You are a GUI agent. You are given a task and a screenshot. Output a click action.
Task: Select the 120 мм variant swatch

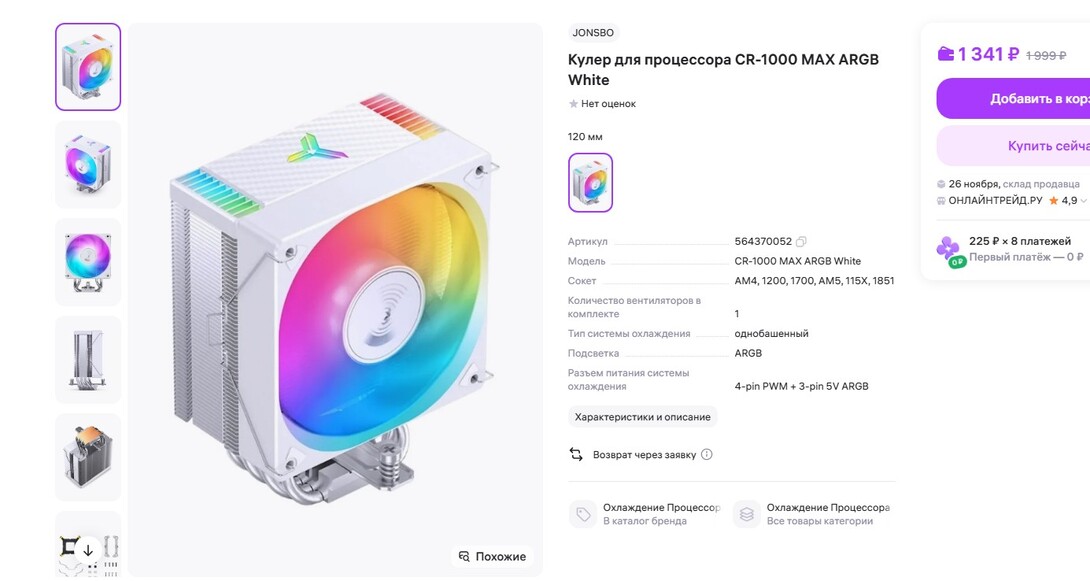point(590,182)
